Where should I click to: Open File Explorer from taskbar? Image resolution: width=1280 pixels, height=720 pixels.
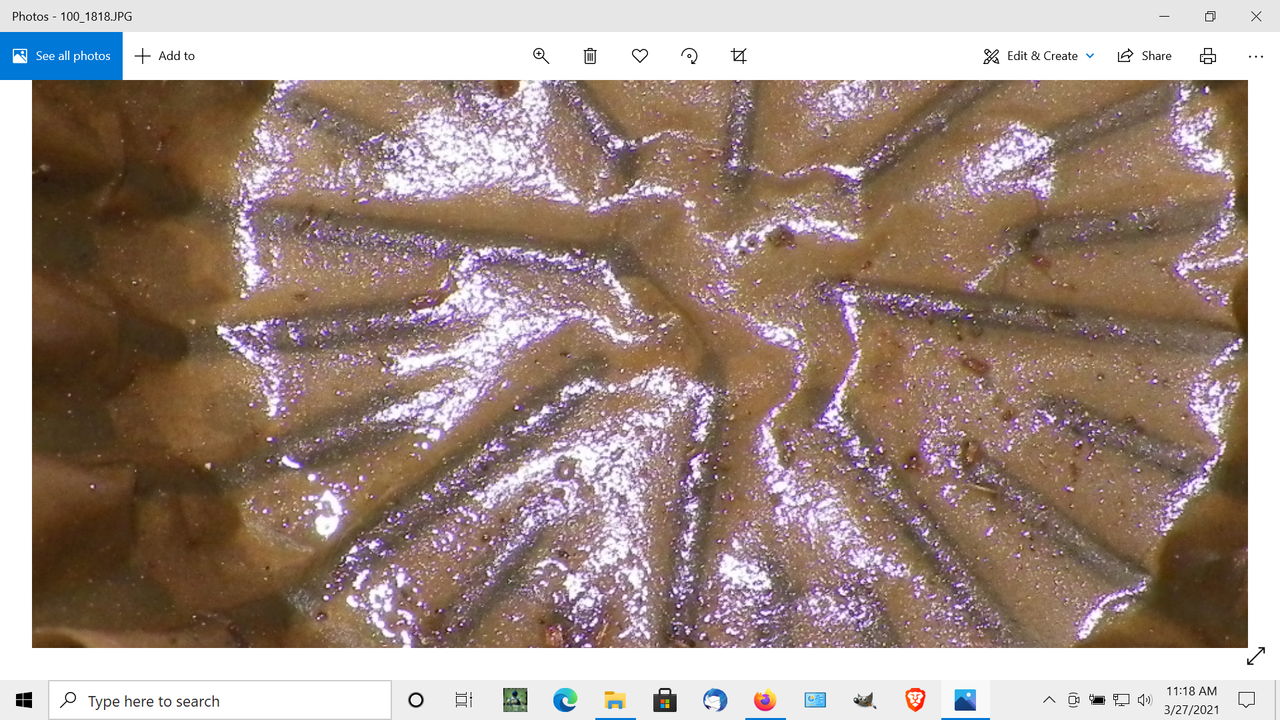coord(615,700)
